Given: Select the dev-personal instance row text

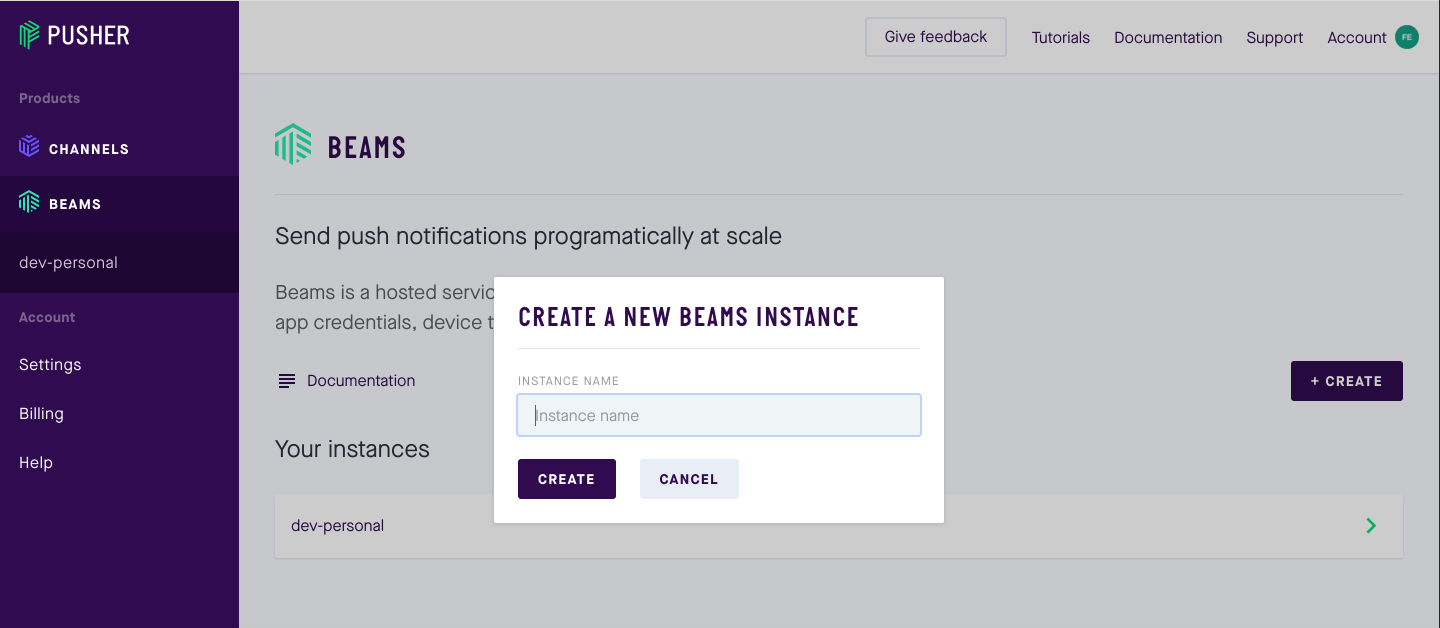Looking at the screenshot, I should pos(337,526).
